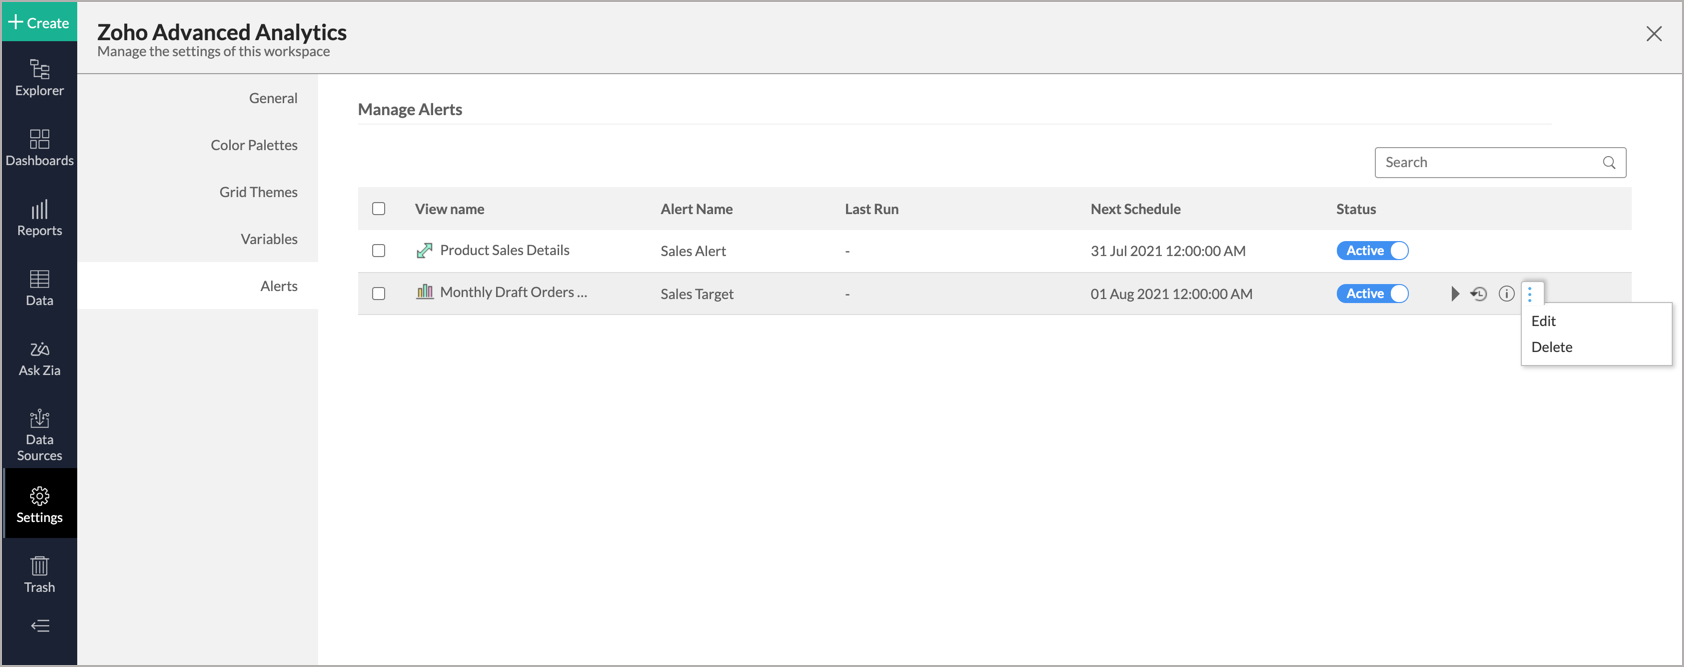Open the Trash in sidebar
This screenshot has width=1684, height=667.
point(39,574)
